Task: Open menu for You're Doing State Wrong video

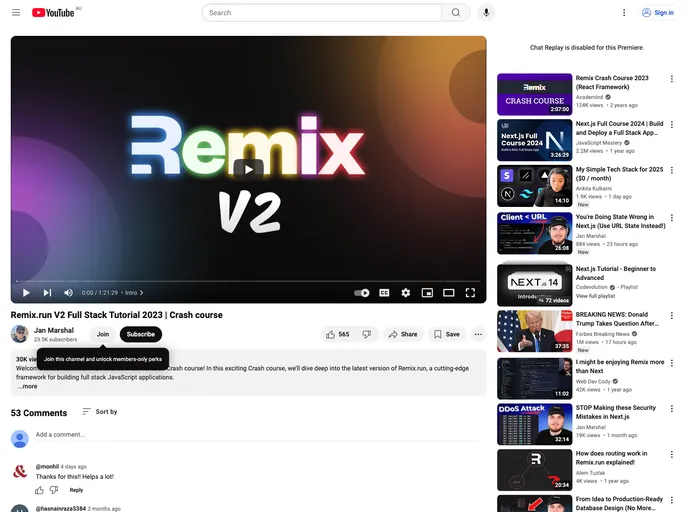Action: pyautogui.click(x=671, y=218)
